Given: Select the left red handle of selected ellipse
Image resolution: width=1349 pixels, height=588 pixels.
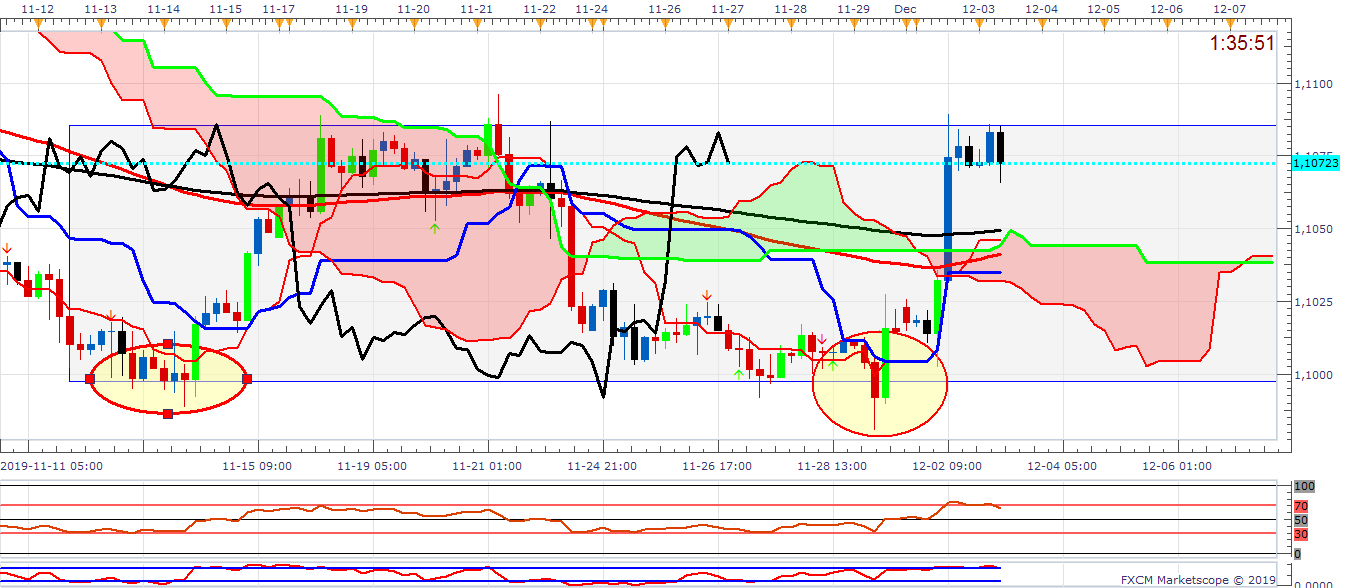Looking at the screenshot, I should pyautogui.click(x=90, y=379).
